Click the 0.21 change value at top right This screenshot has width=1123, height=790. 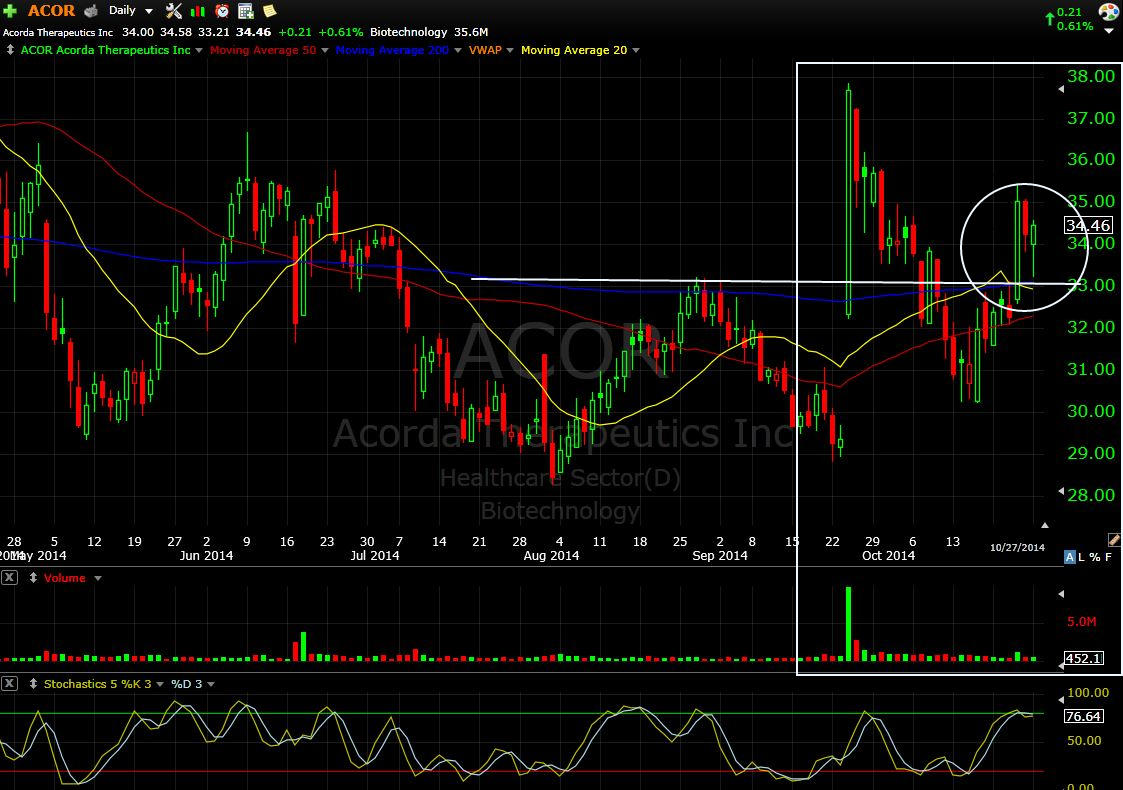pyautogui.click(x=1069, y=12)
